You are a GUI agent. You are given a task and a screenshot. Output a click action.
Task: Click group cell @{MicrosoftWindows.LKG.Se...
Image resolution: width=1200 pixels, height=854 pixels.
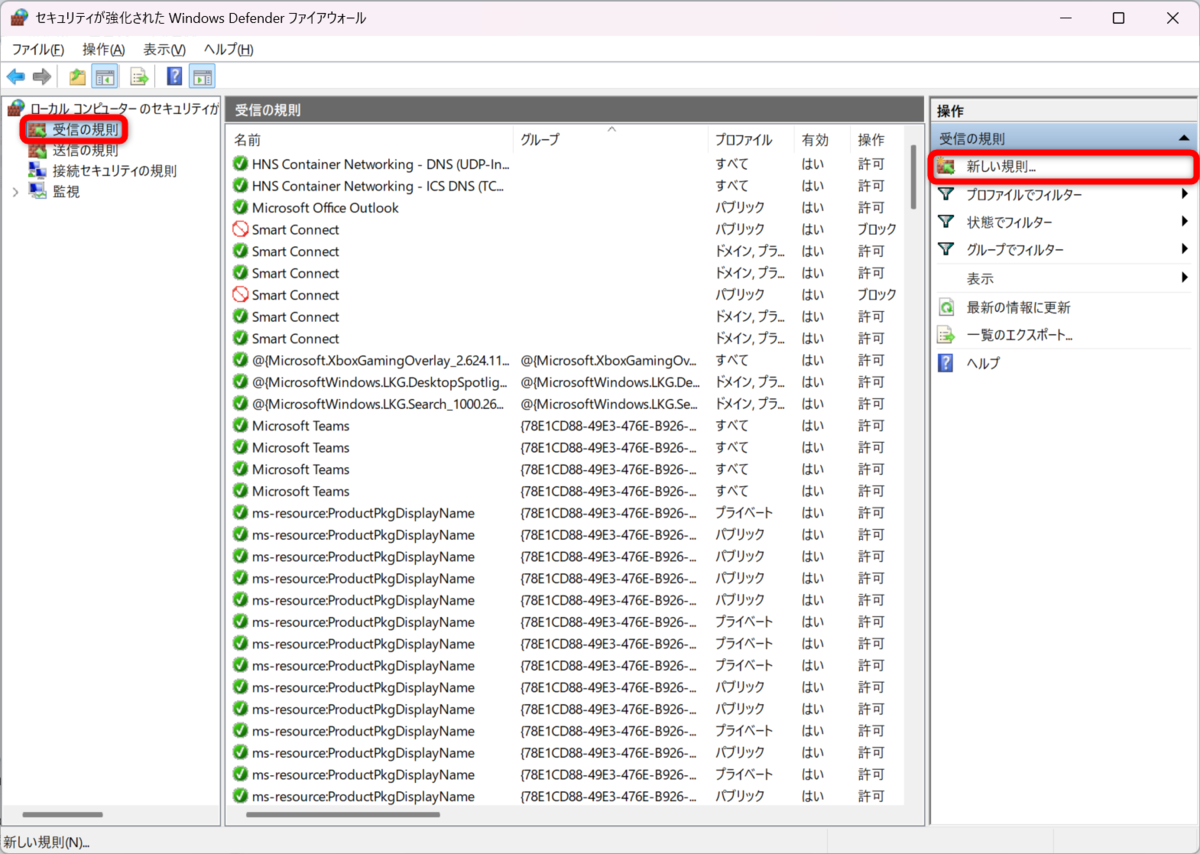pyautogui.click(x=610, y=404)
